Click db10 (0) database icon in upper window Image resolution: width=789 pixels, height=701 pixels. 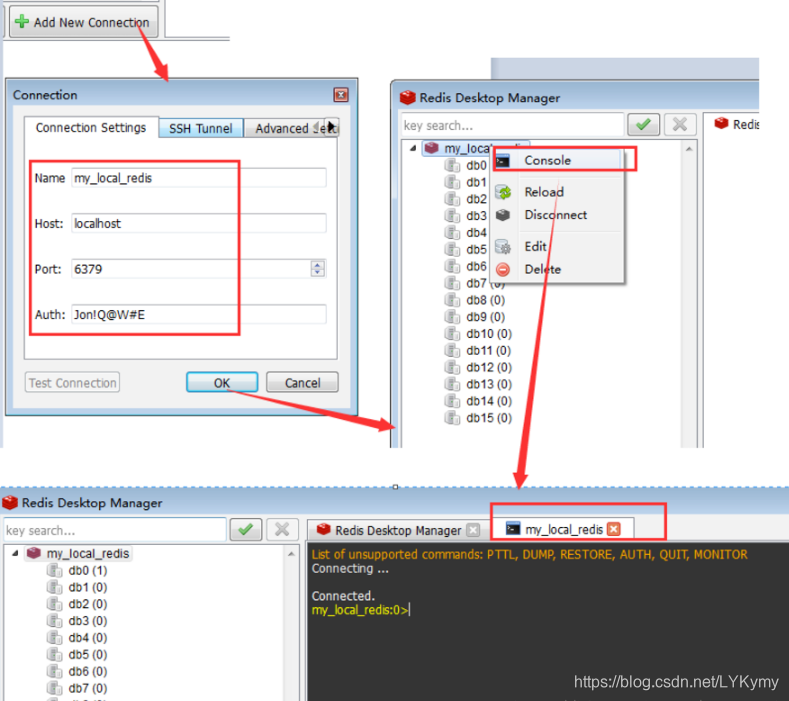[452, 334]
